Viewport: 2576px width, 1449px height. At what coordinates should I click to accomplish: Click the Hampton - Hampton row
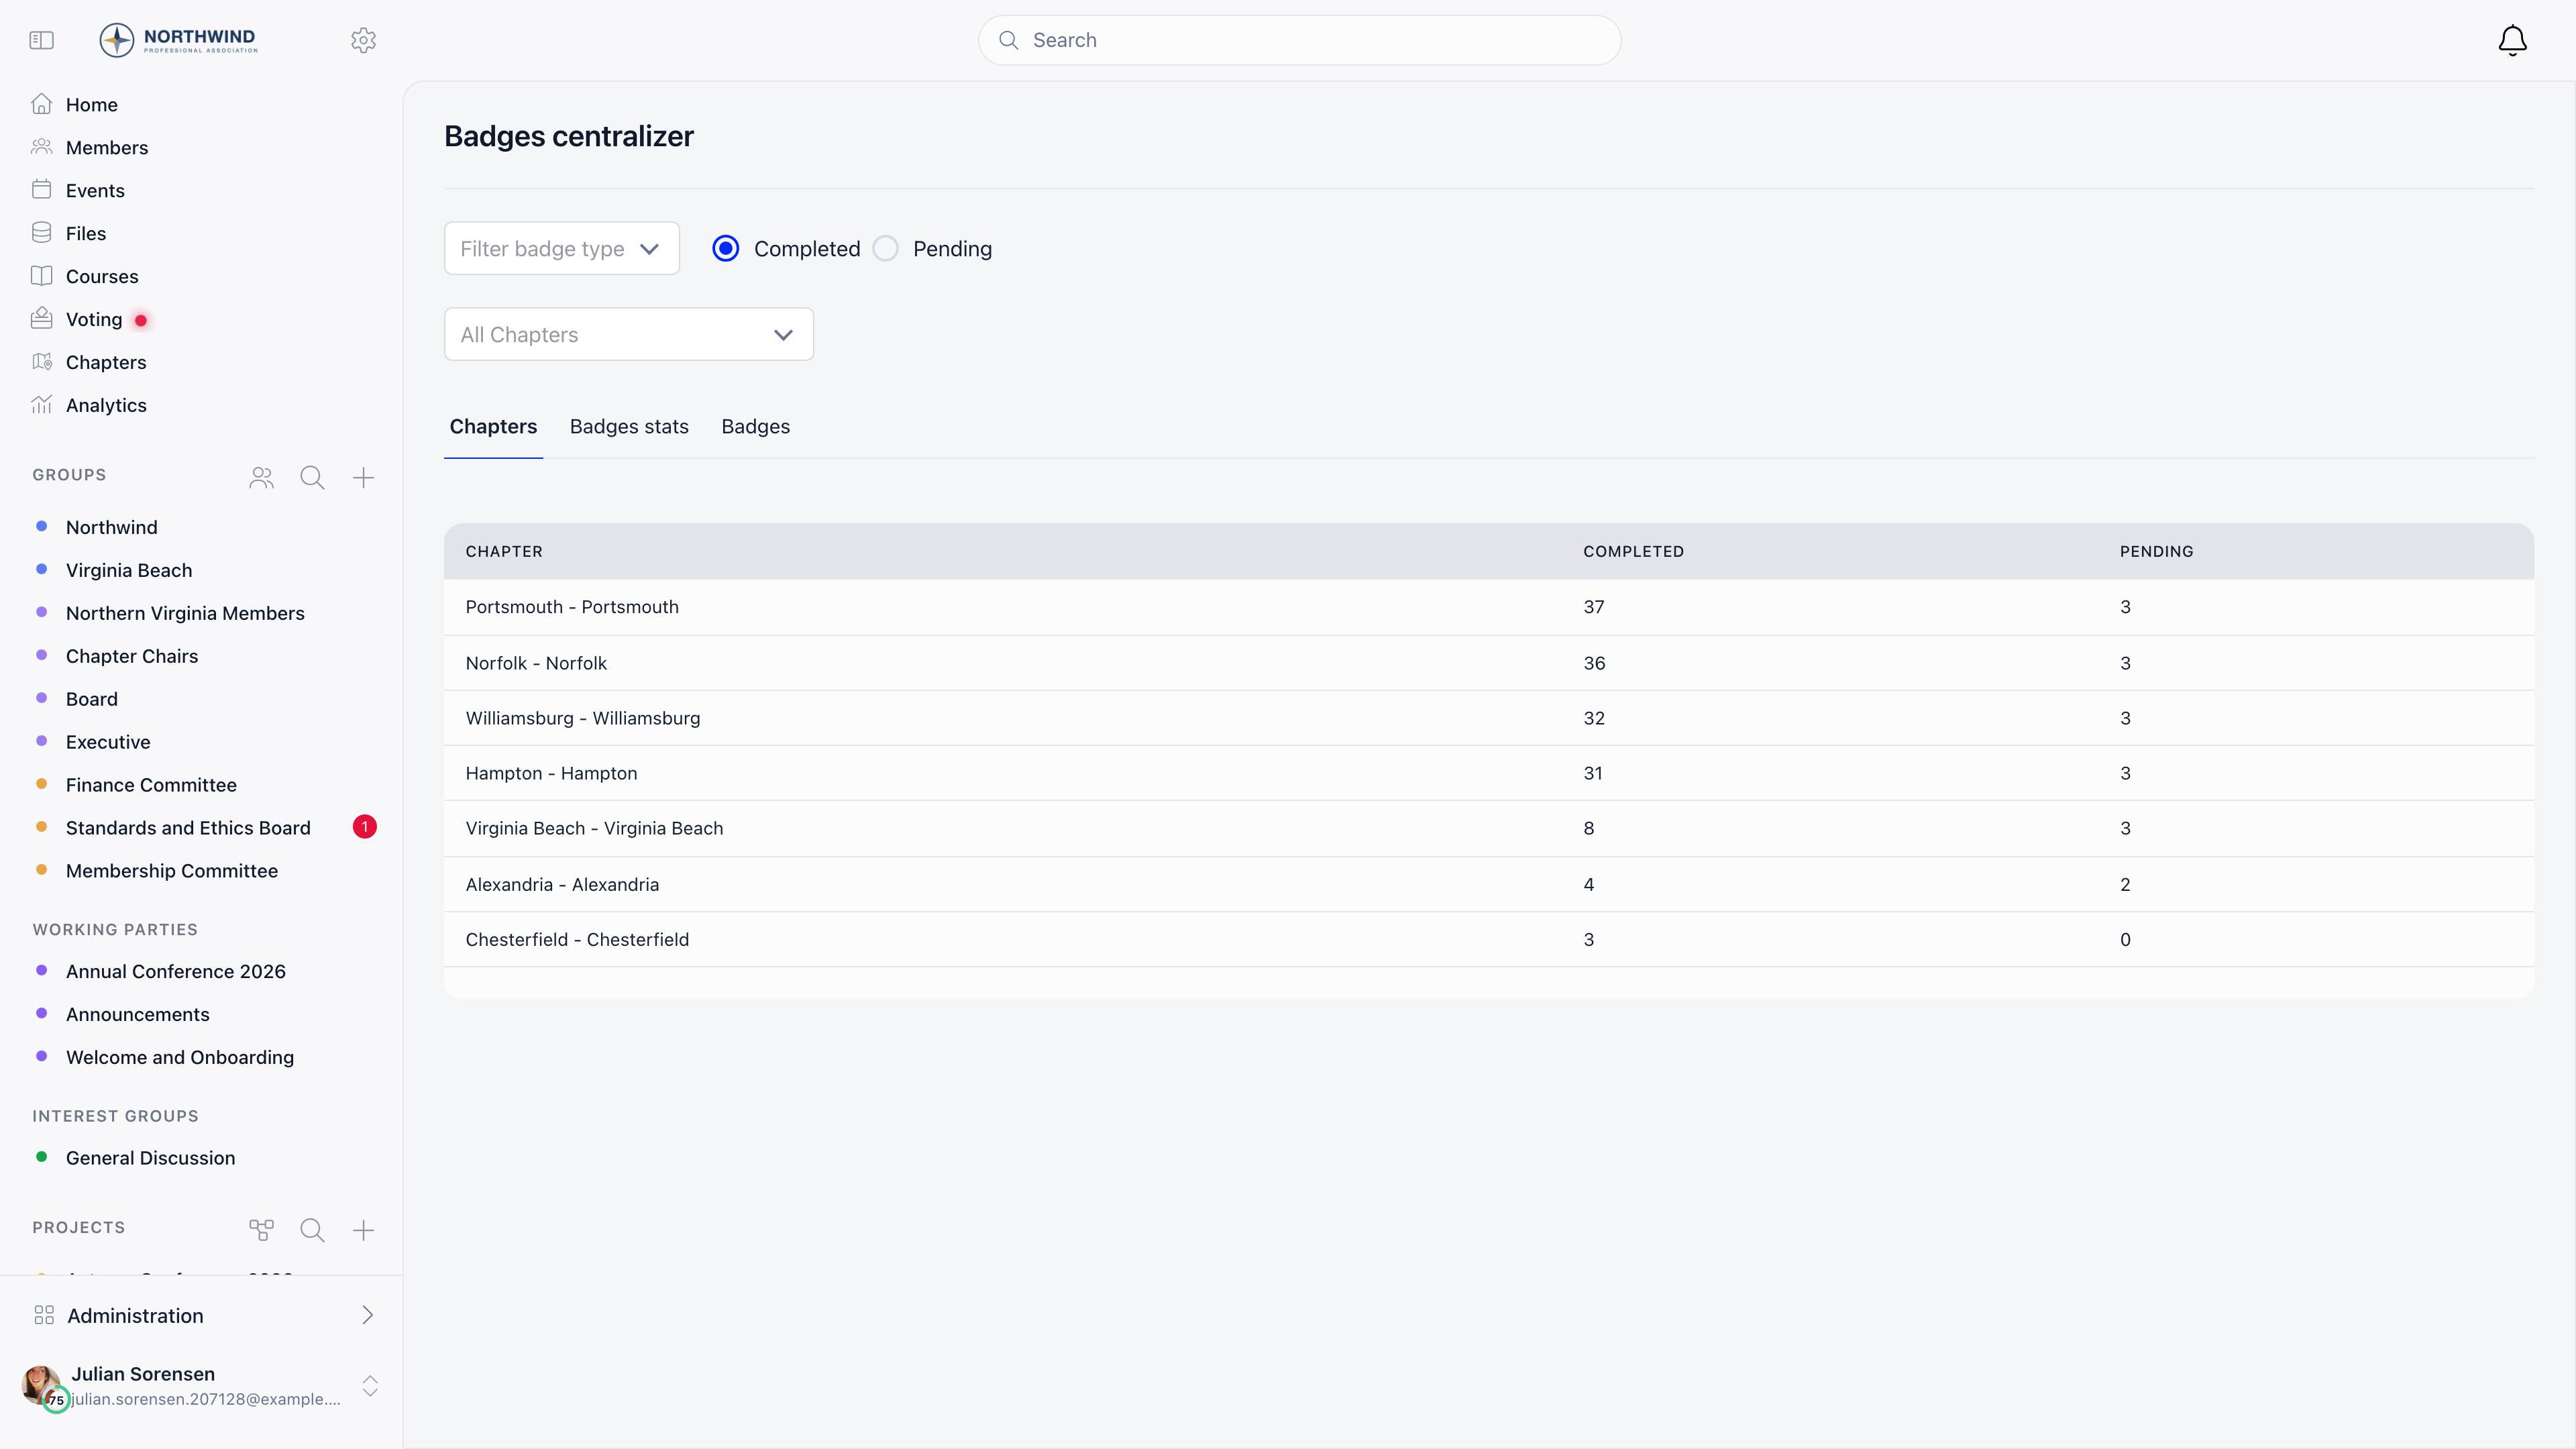pos(1489,773)
